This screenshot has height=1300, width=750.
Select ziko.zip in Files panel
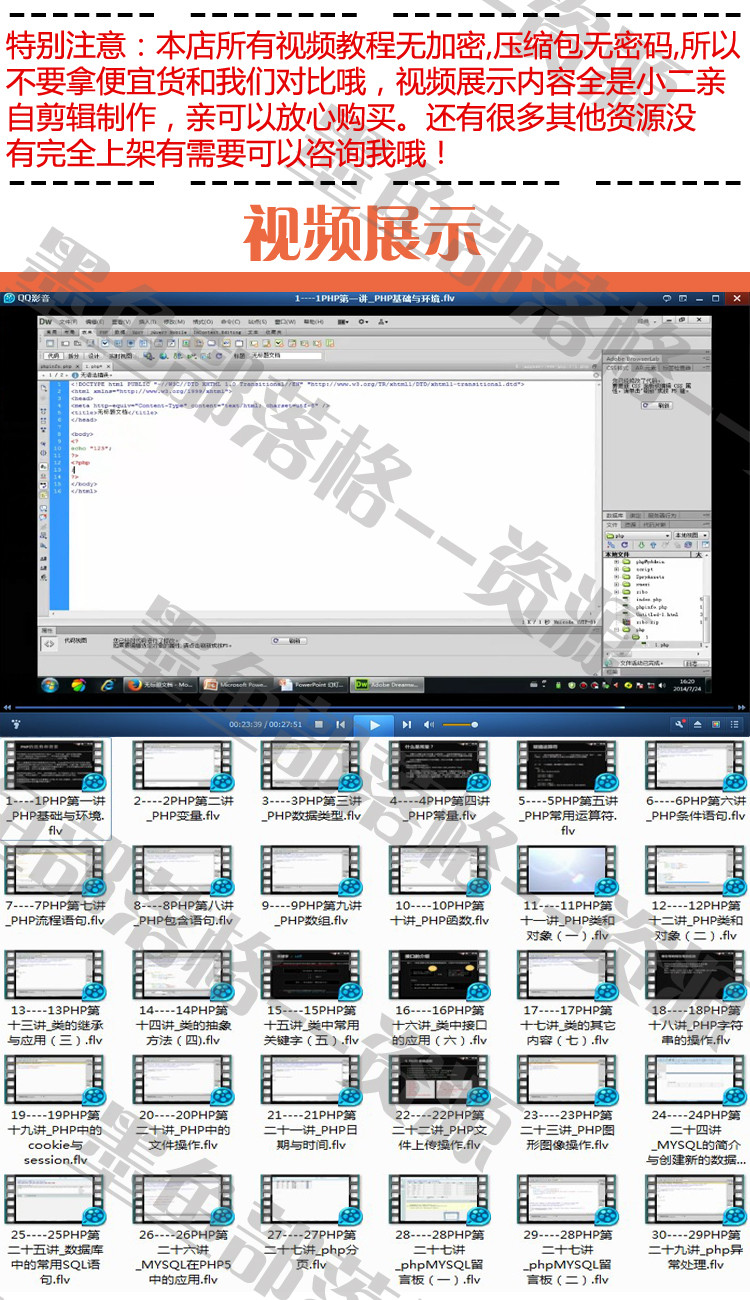coord(646,622)
